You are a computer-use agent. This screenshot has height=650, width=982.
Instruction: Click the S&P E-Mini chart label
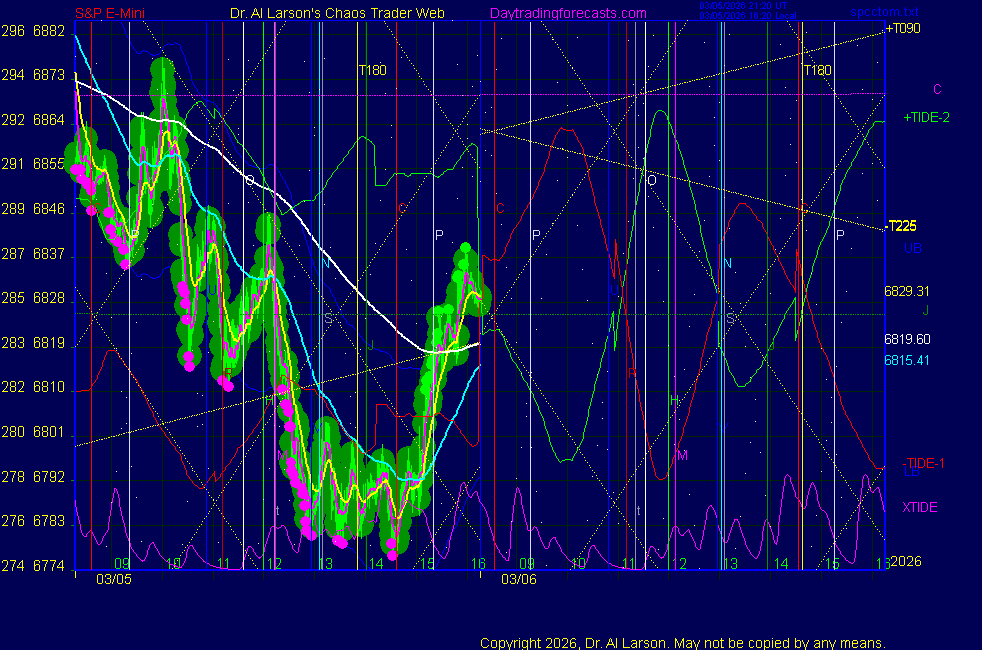pos(108,14)
